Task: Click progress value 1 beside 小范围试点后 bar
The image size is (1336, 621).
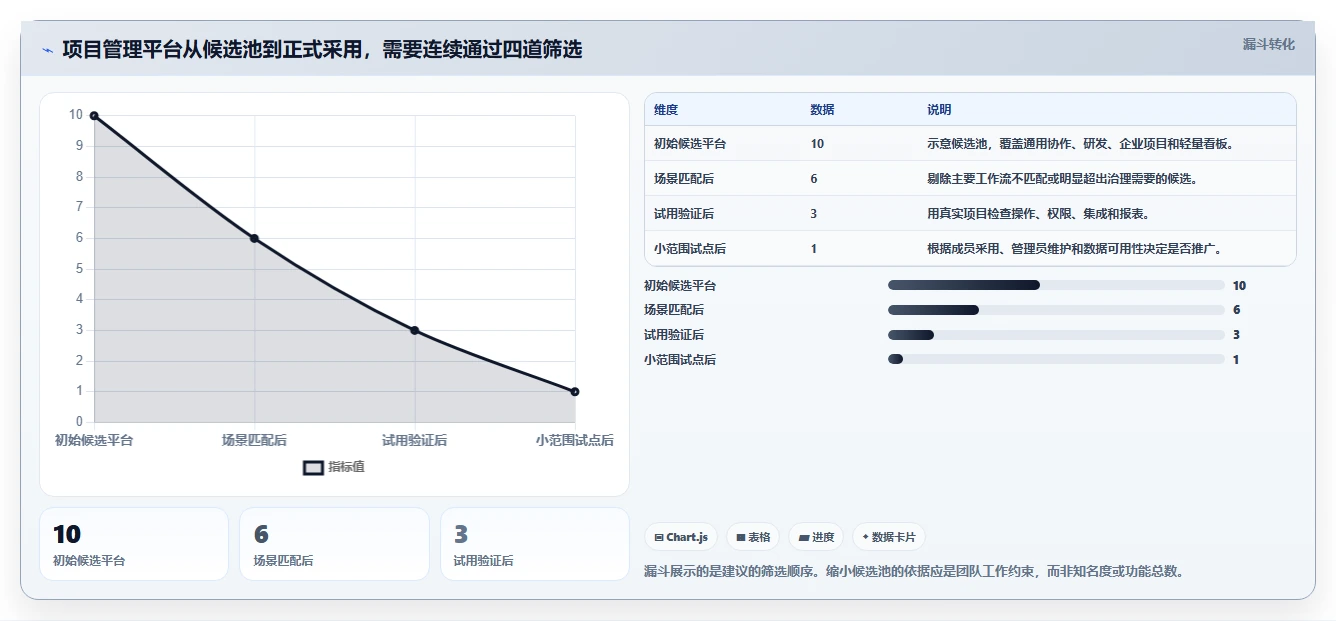Action: tap(1236, 360)
